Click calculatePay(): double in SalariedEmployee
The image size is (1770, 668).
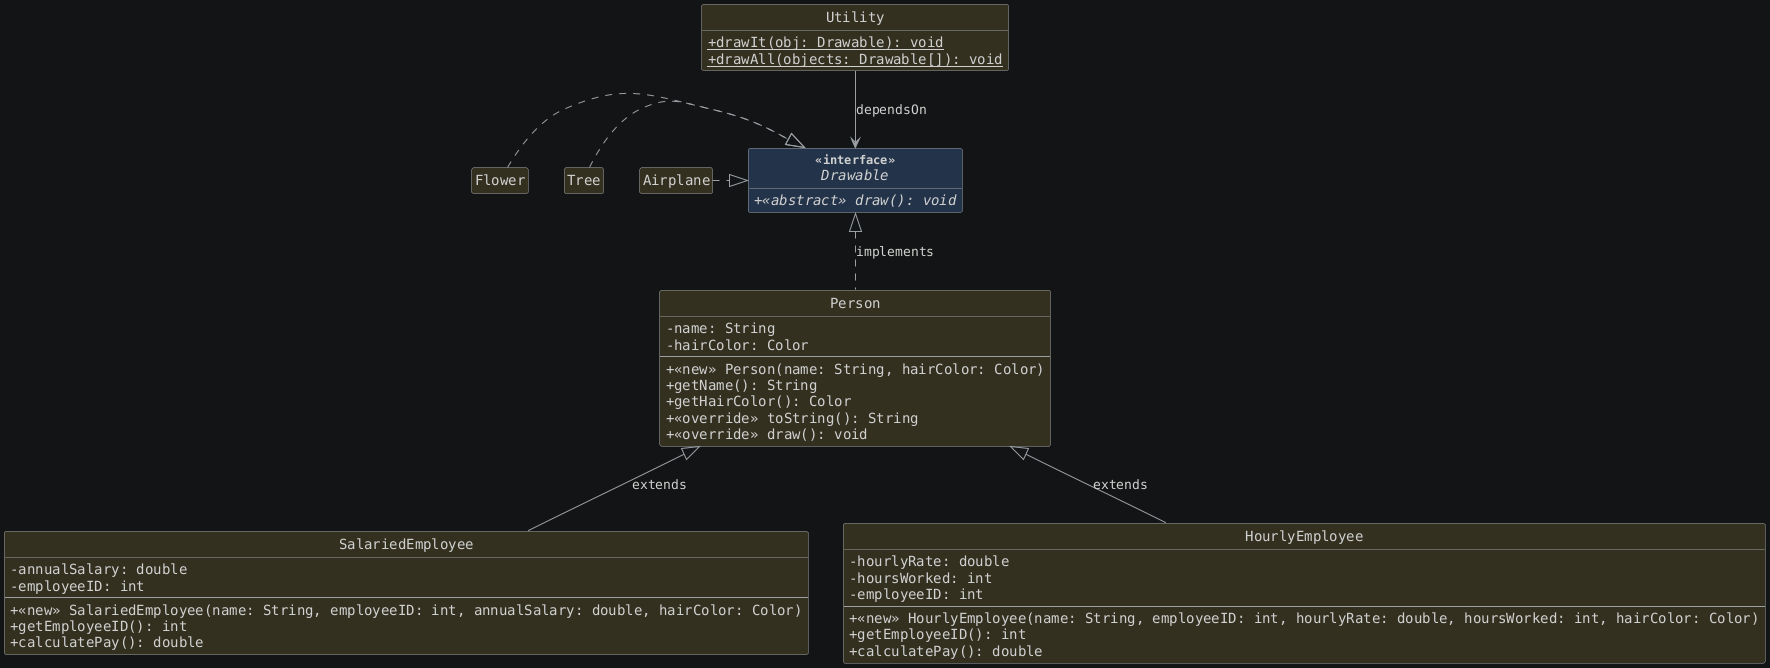tap(107, 642)
